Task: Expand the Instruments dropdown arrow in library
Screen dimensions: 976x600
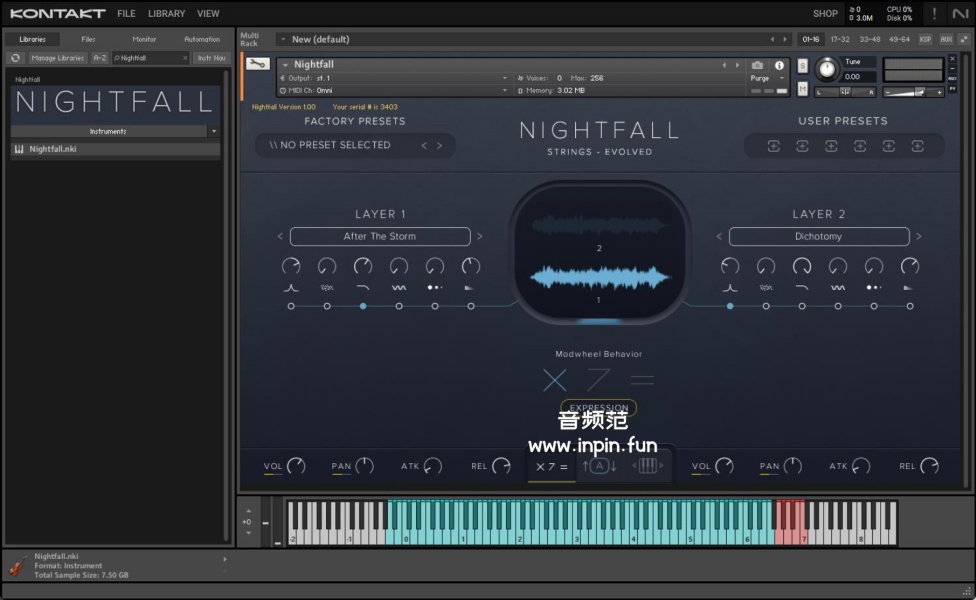Action: (214, 131)
